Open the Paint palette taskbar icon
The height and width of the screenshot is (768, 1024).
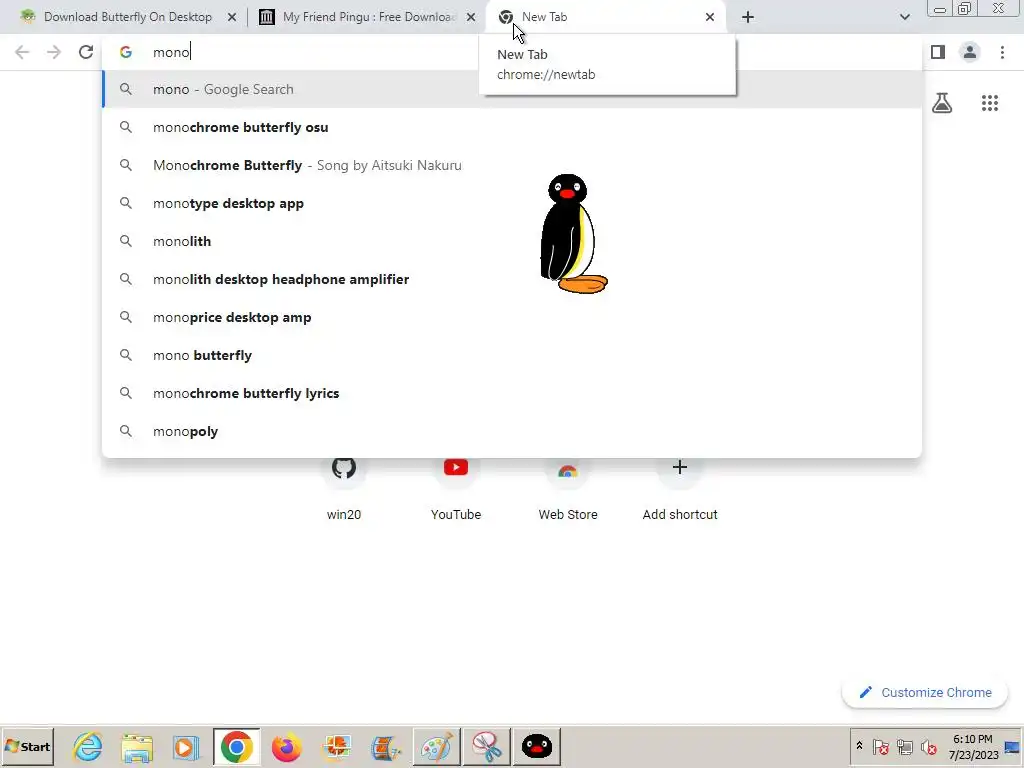tap(437, 746)
